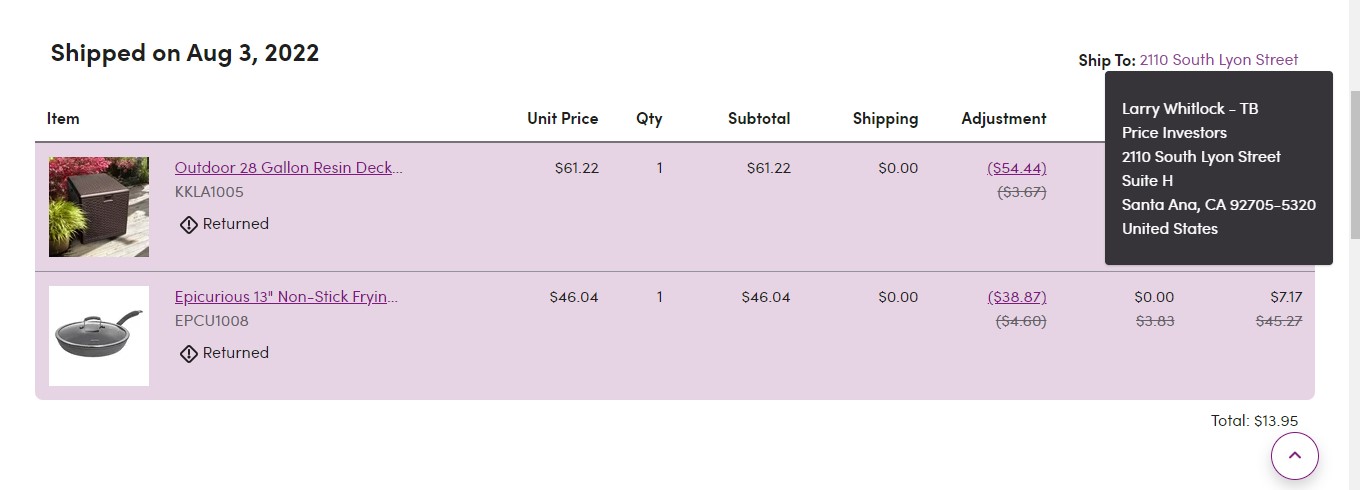1360x490 pixels.
Task: Open the 2110 South Lyon Street address link
Action: tap(1219, 60)
